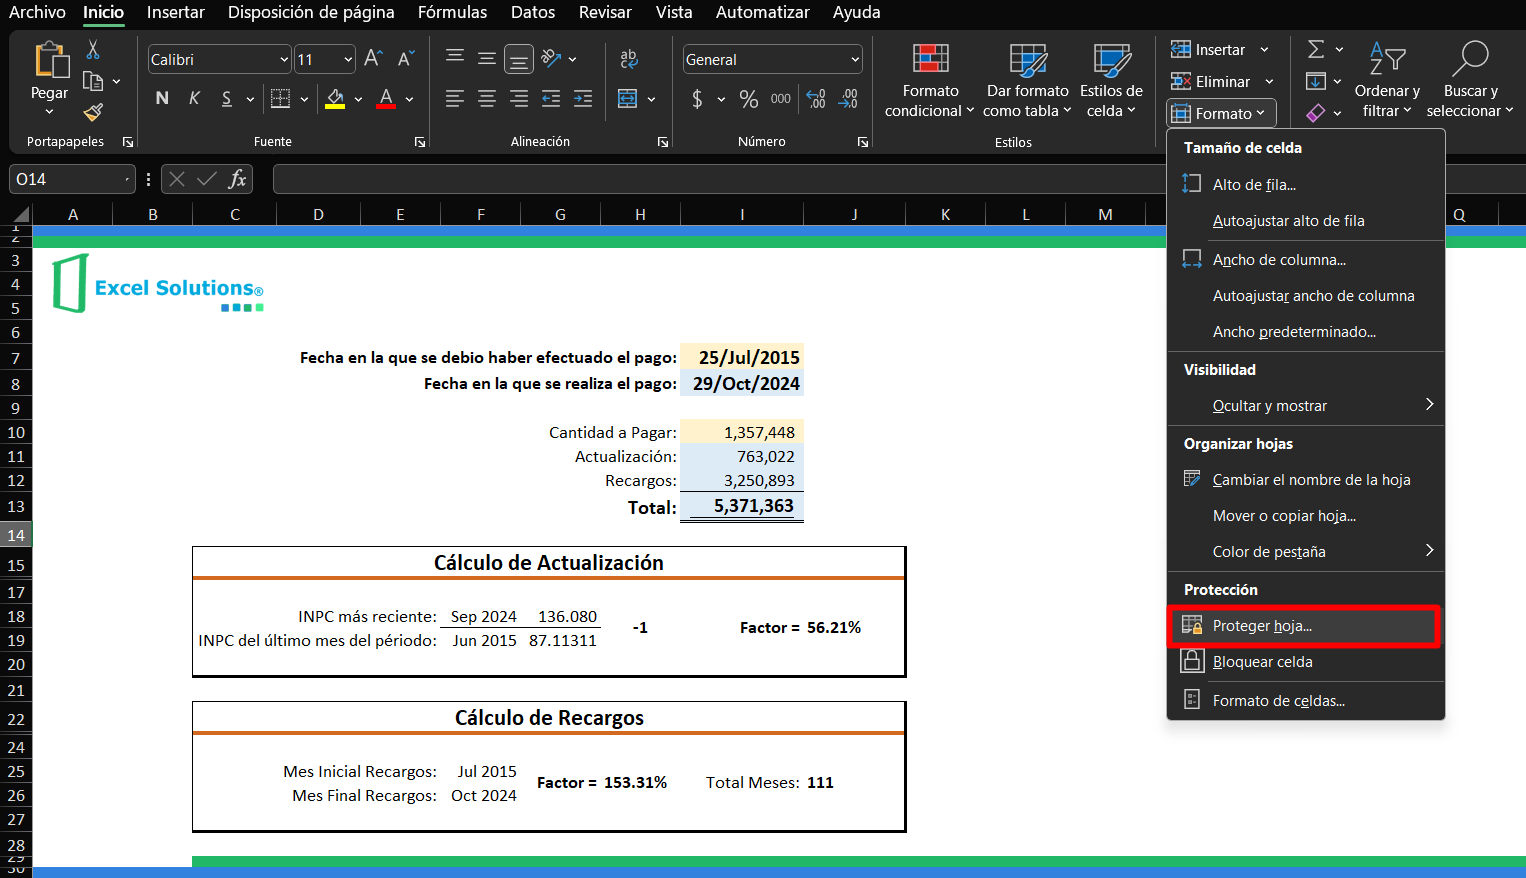
Task: Select Alto de fila menu item
Action: click(x=1306, y=185)
